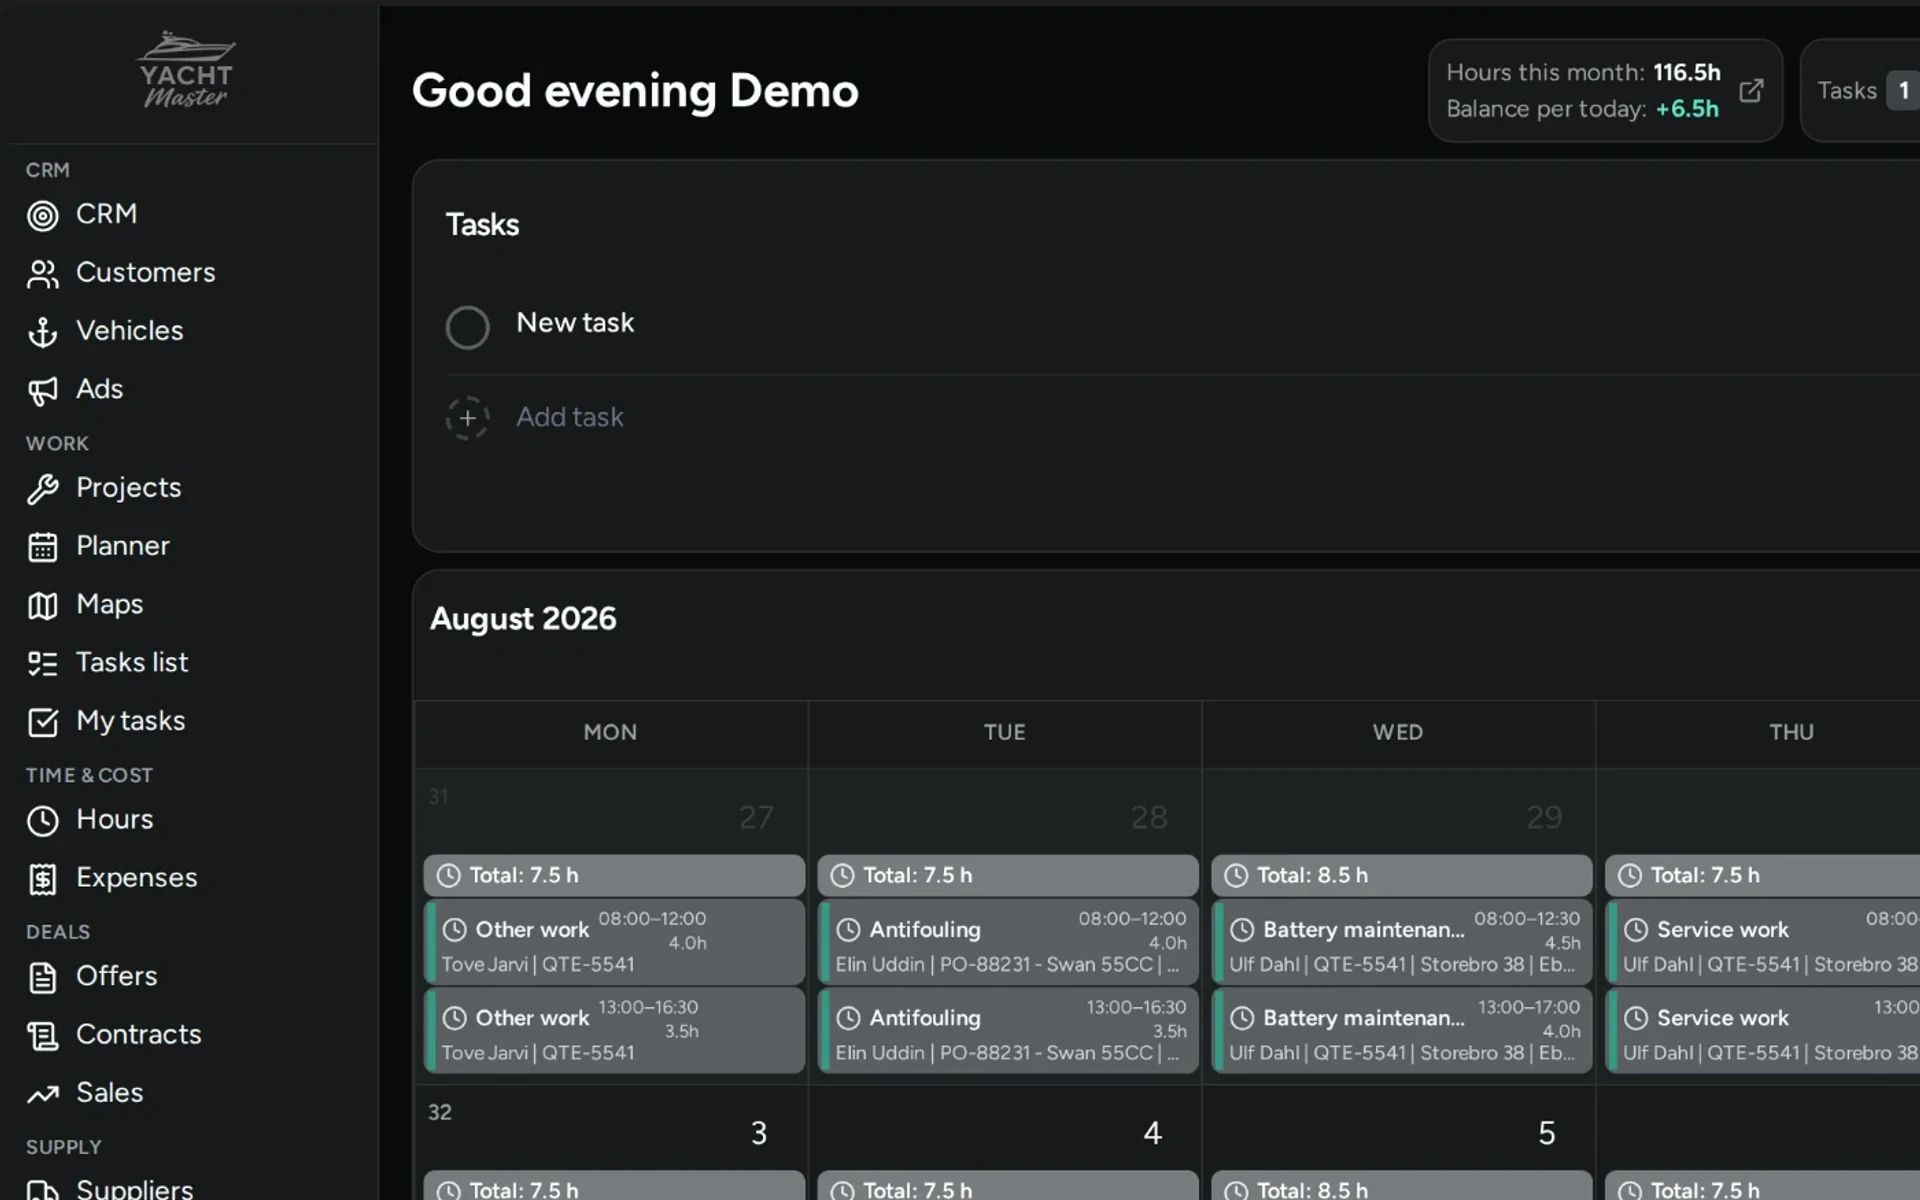Click the Suppliers truck icon

click(42, 1190)
